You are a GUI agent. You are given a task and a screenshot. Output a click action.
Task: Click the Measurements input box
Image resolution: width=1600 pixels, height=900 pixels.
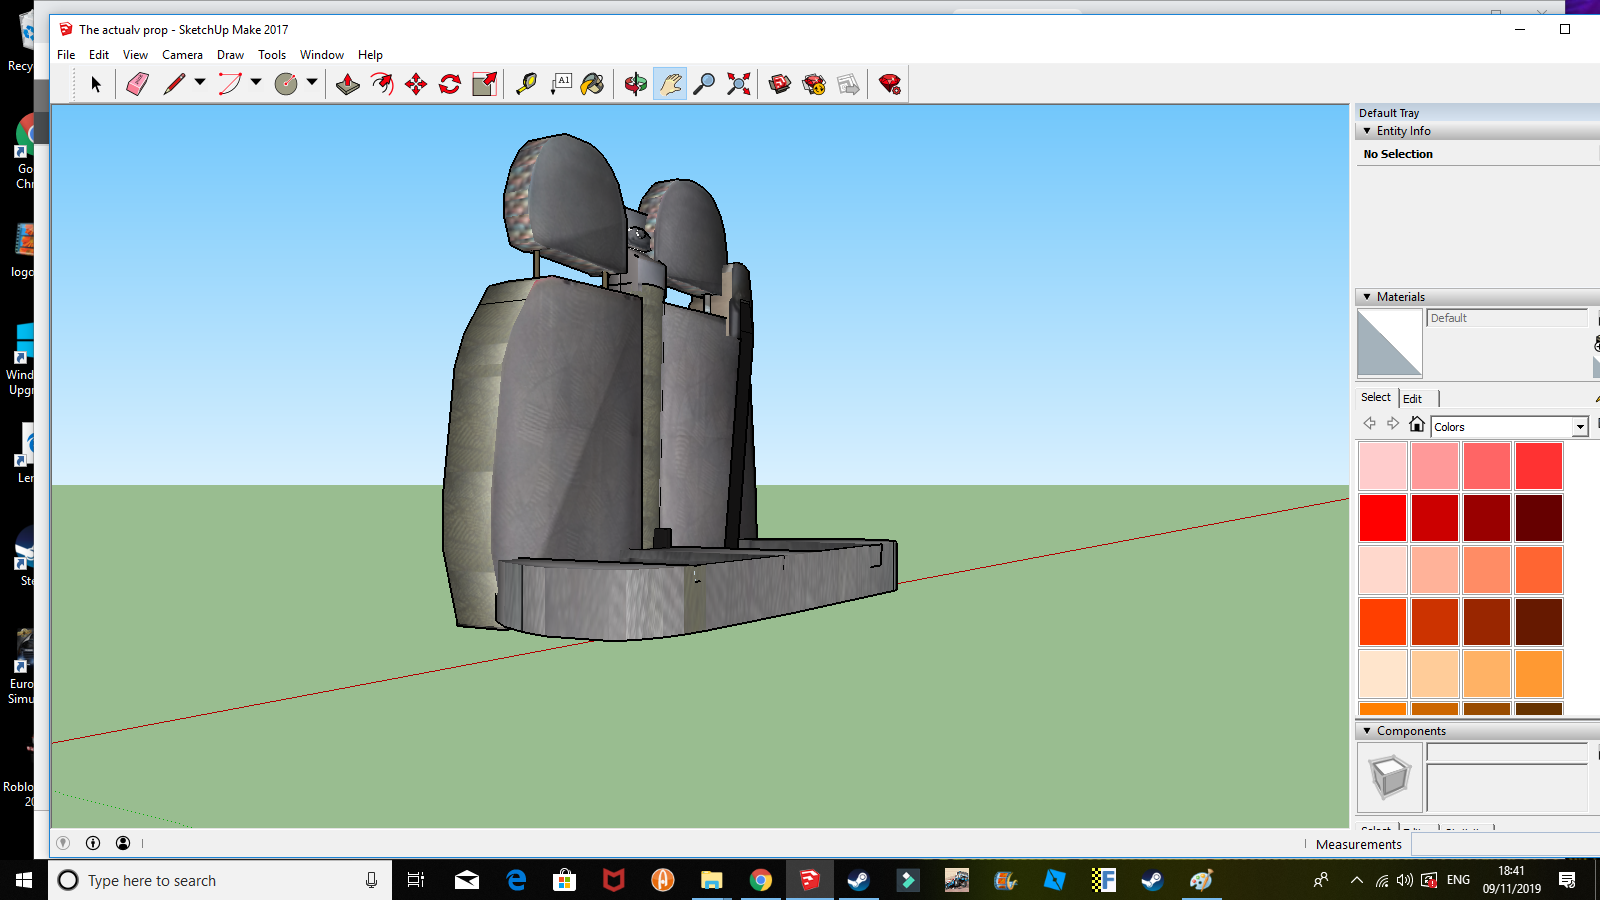[x=1505, y=844]
